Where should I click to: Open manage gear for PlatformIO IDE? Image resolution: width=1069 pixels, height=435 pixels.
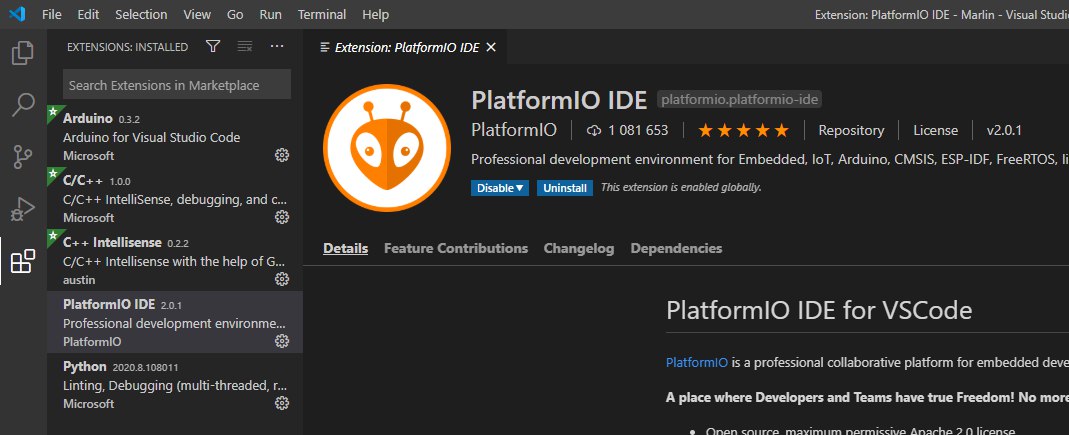pos(282,341)
